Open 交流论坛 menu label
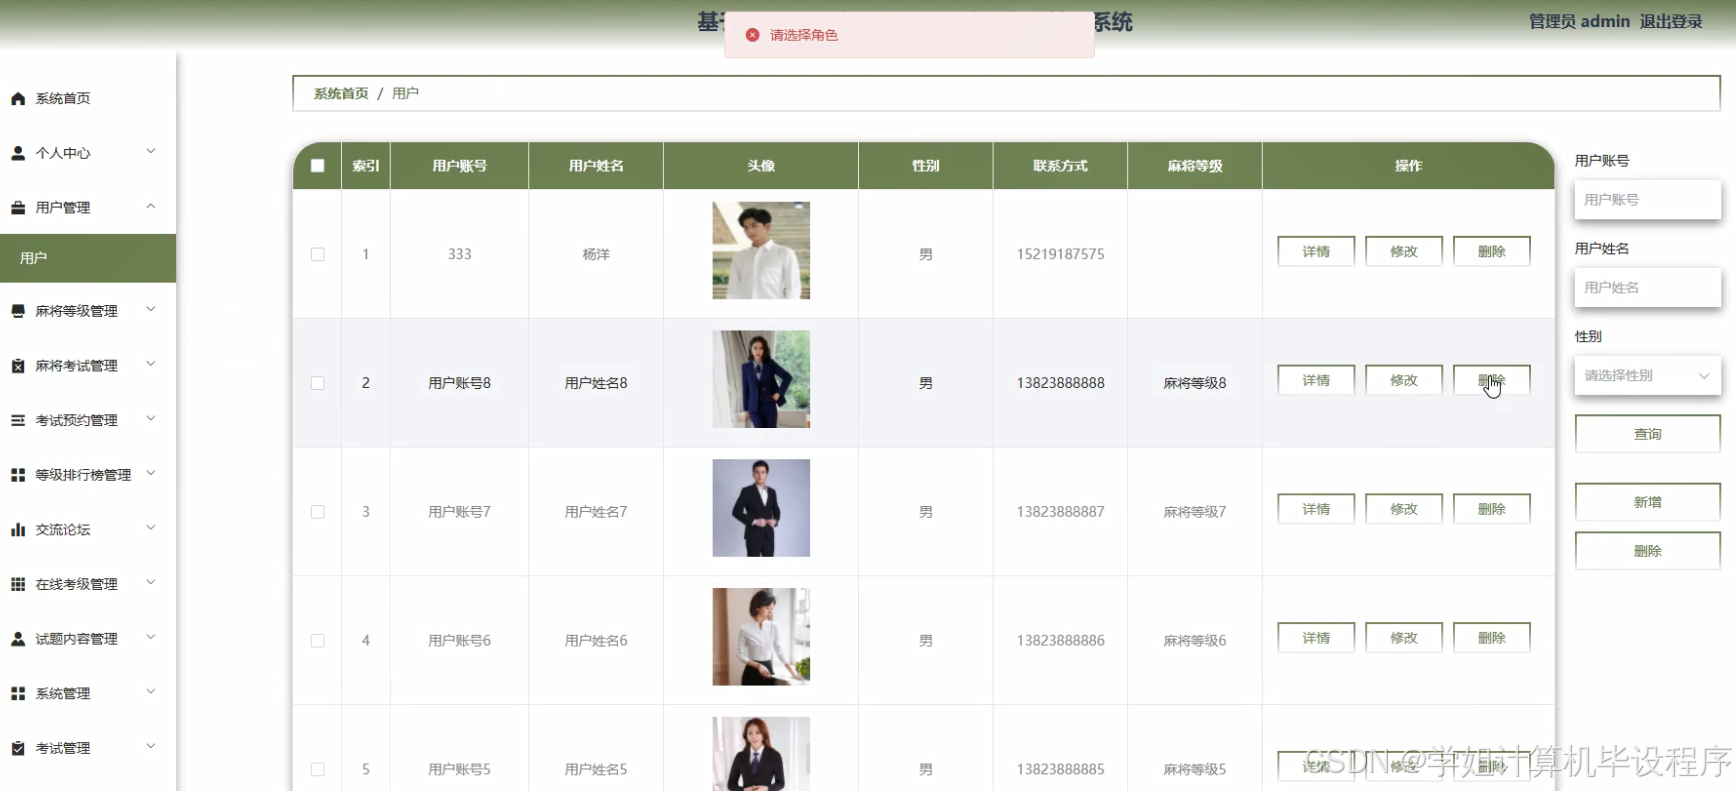This screenshot has width=1736, height=791. [x=63, y=530]
